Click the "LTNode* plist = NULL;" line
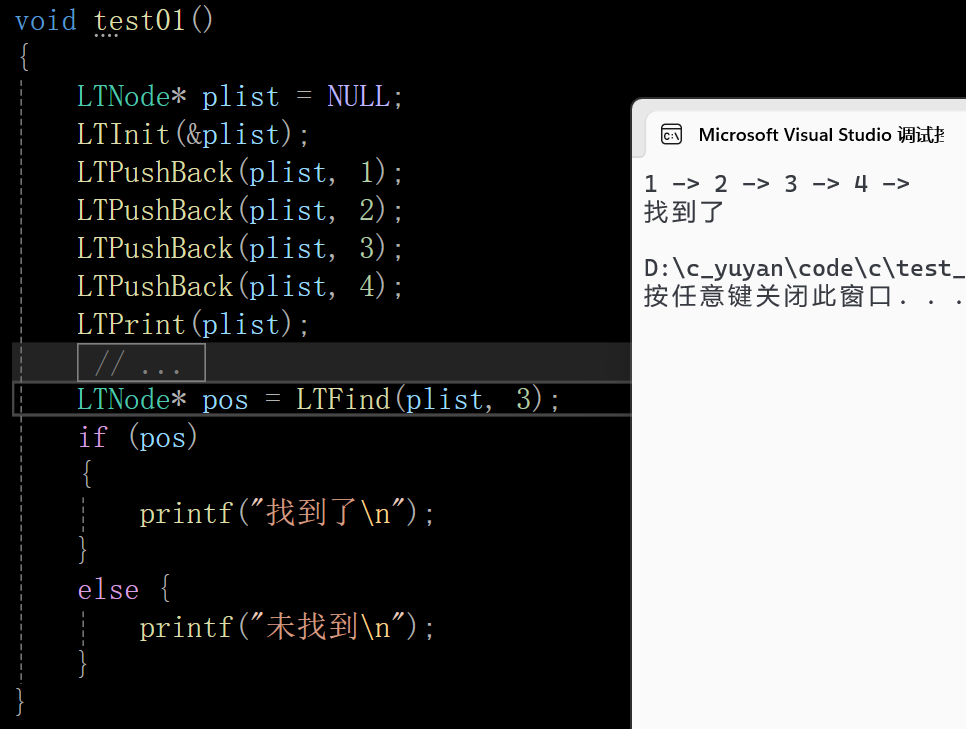 coord(240,97)
